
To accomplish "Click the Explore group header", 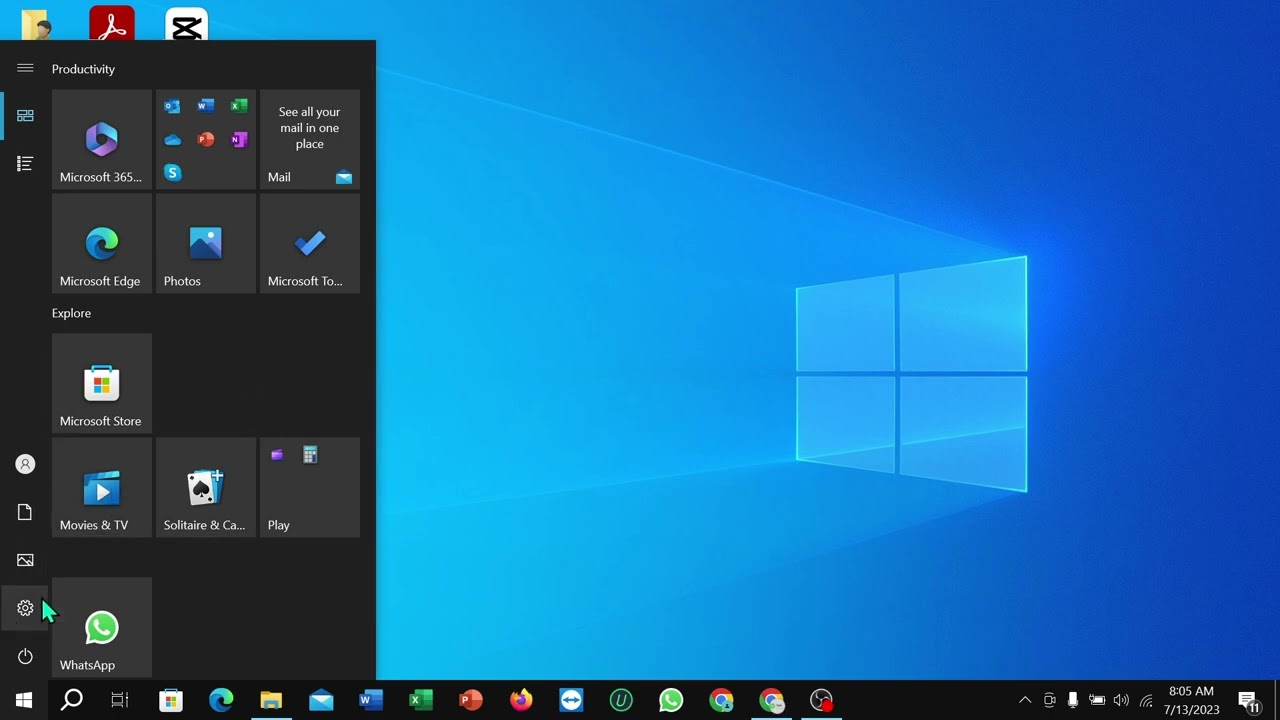I will click(x=71, y=313).
